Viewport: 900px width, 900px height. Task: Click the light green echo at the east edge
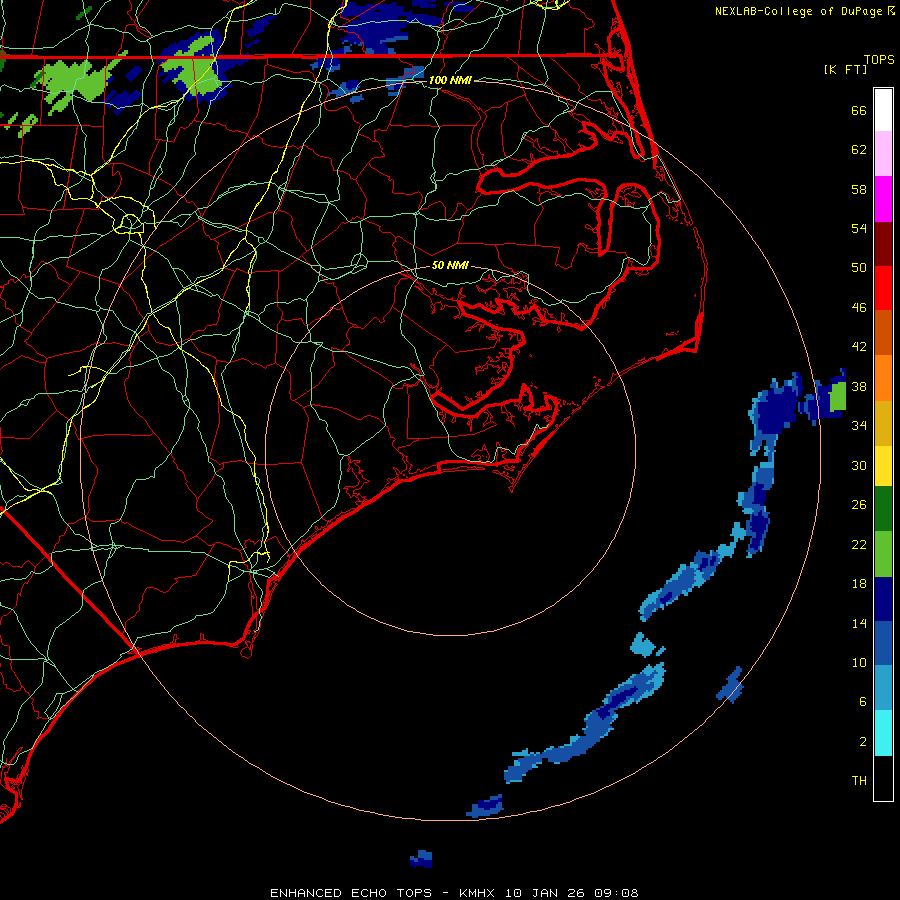pos(838,396)
